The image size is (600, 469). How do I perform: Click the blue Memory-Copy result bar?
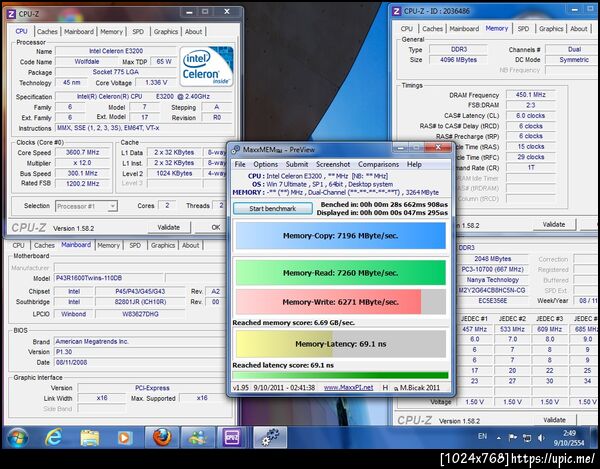coord(341,236)
